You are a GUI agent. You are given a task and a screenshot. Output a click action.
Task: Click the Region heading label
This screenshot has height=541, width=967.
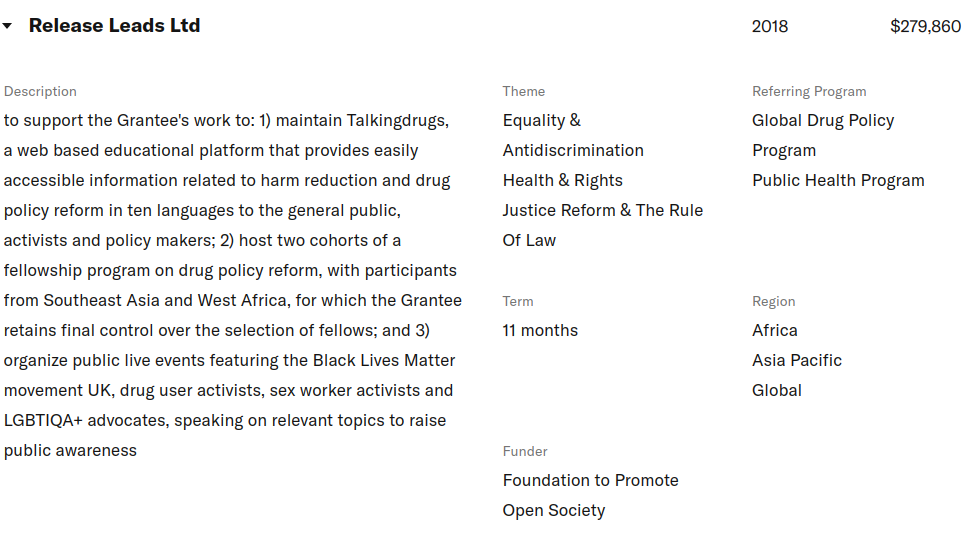pyautogui.click(x=773, y=301)
